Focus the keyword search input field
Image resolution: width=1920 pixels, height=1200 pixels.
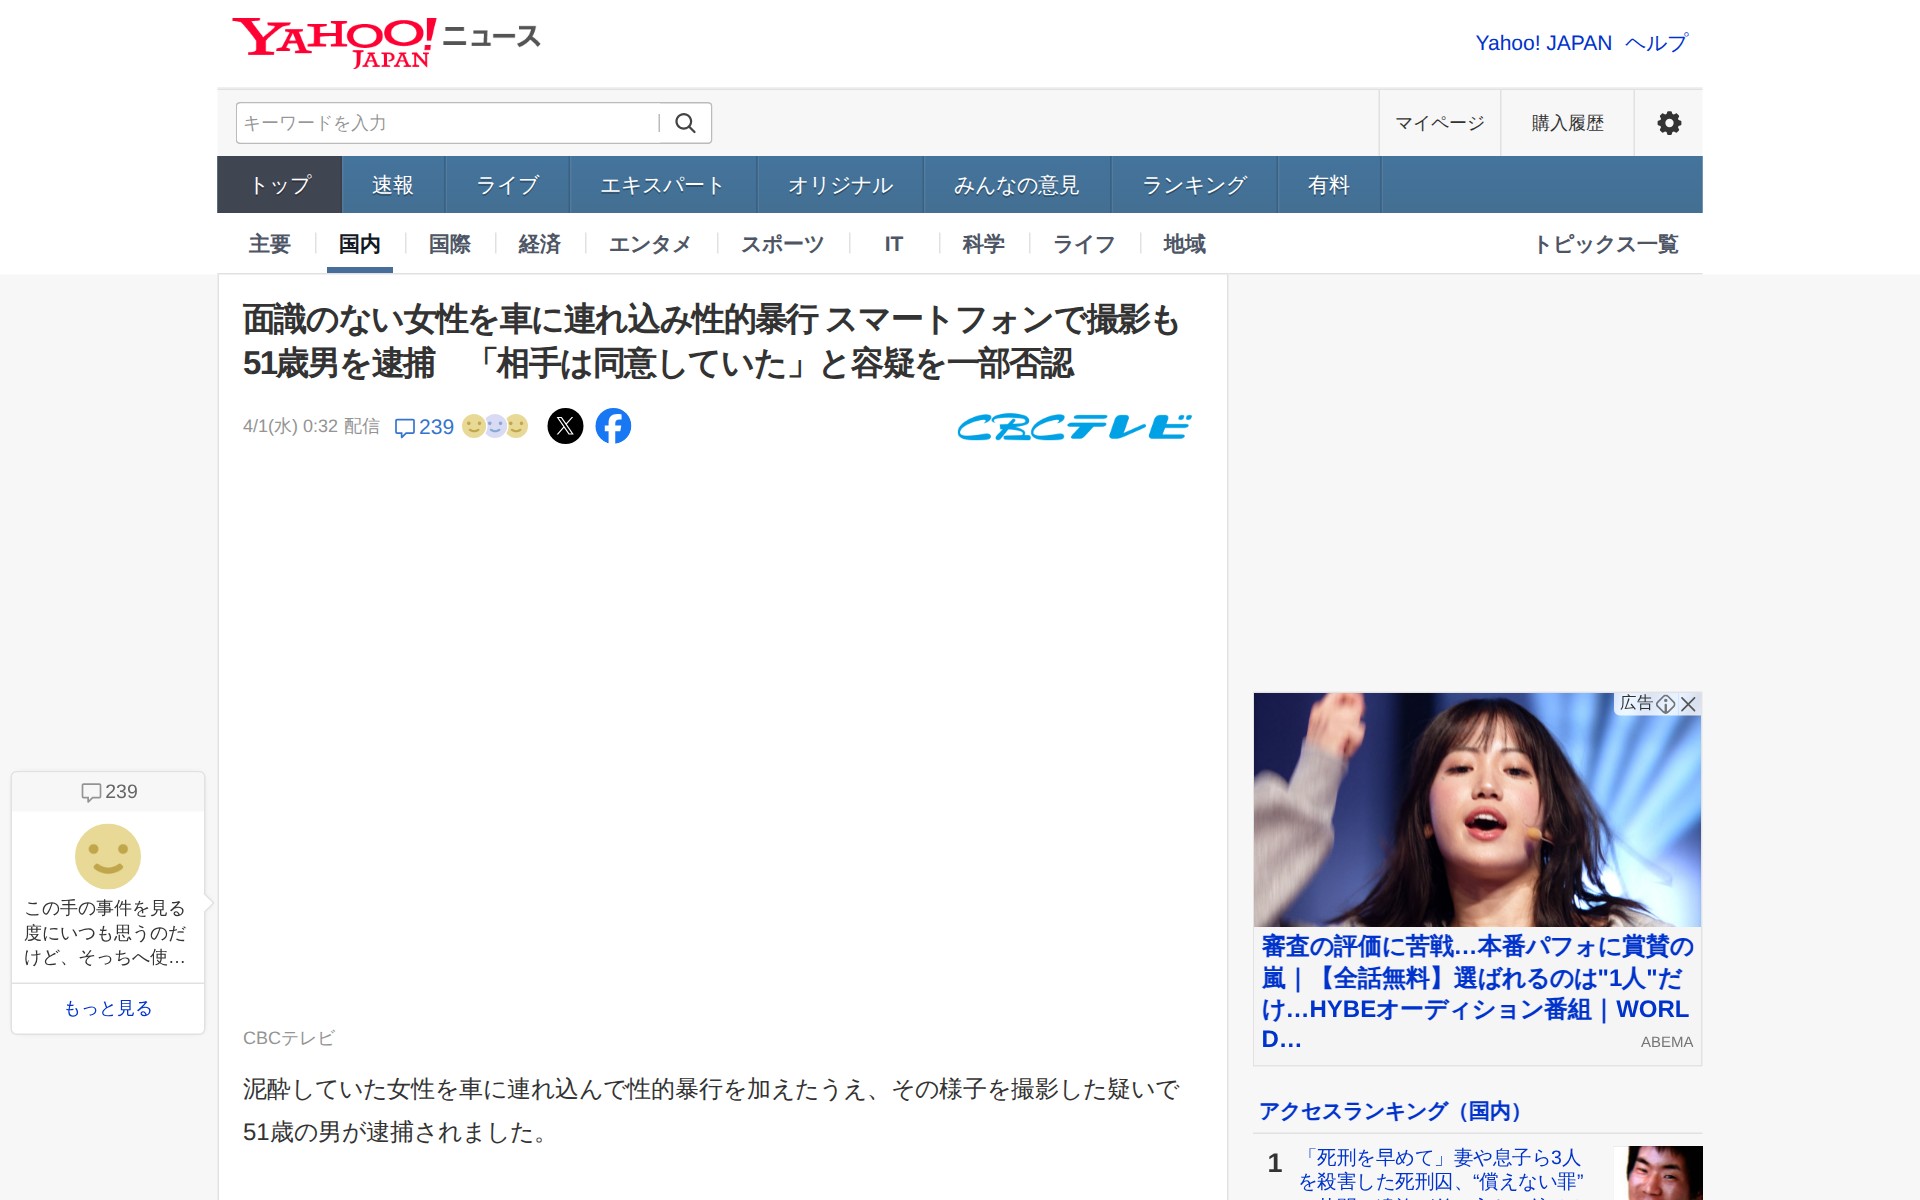[x=445, y=123]
